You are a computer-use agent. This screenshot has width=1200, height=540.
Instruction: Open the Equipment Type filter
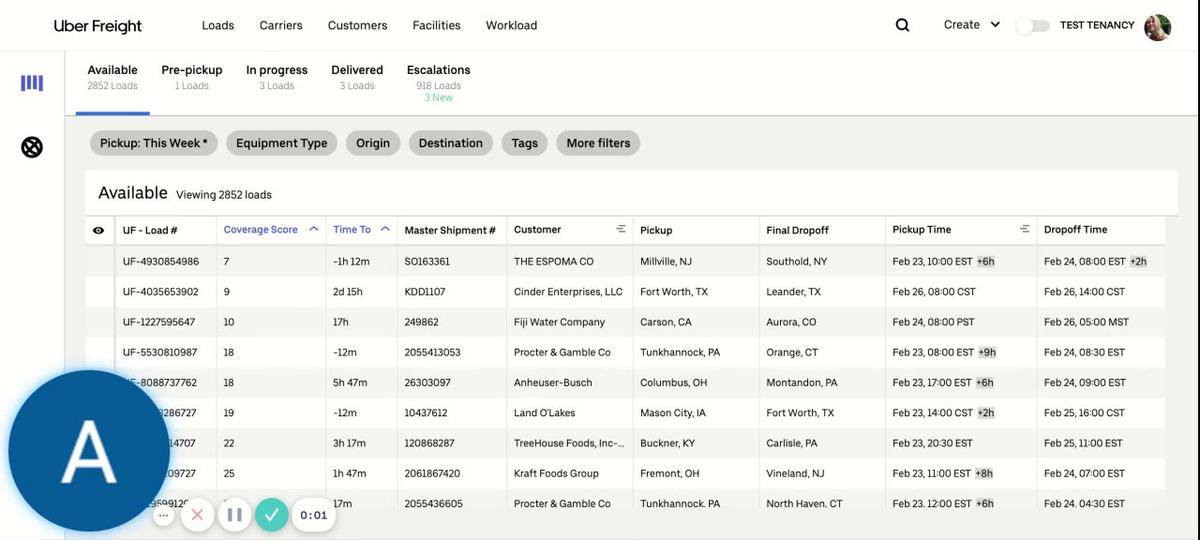(x=282, y=143)
